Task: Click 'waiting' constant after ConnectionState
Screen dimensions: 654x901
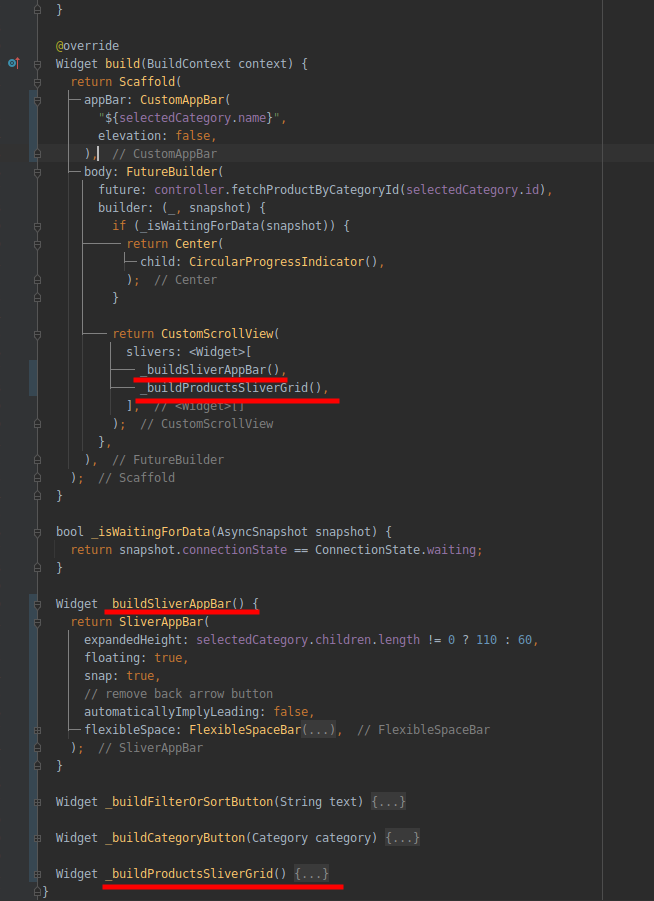Action: [x=451, y=550]
